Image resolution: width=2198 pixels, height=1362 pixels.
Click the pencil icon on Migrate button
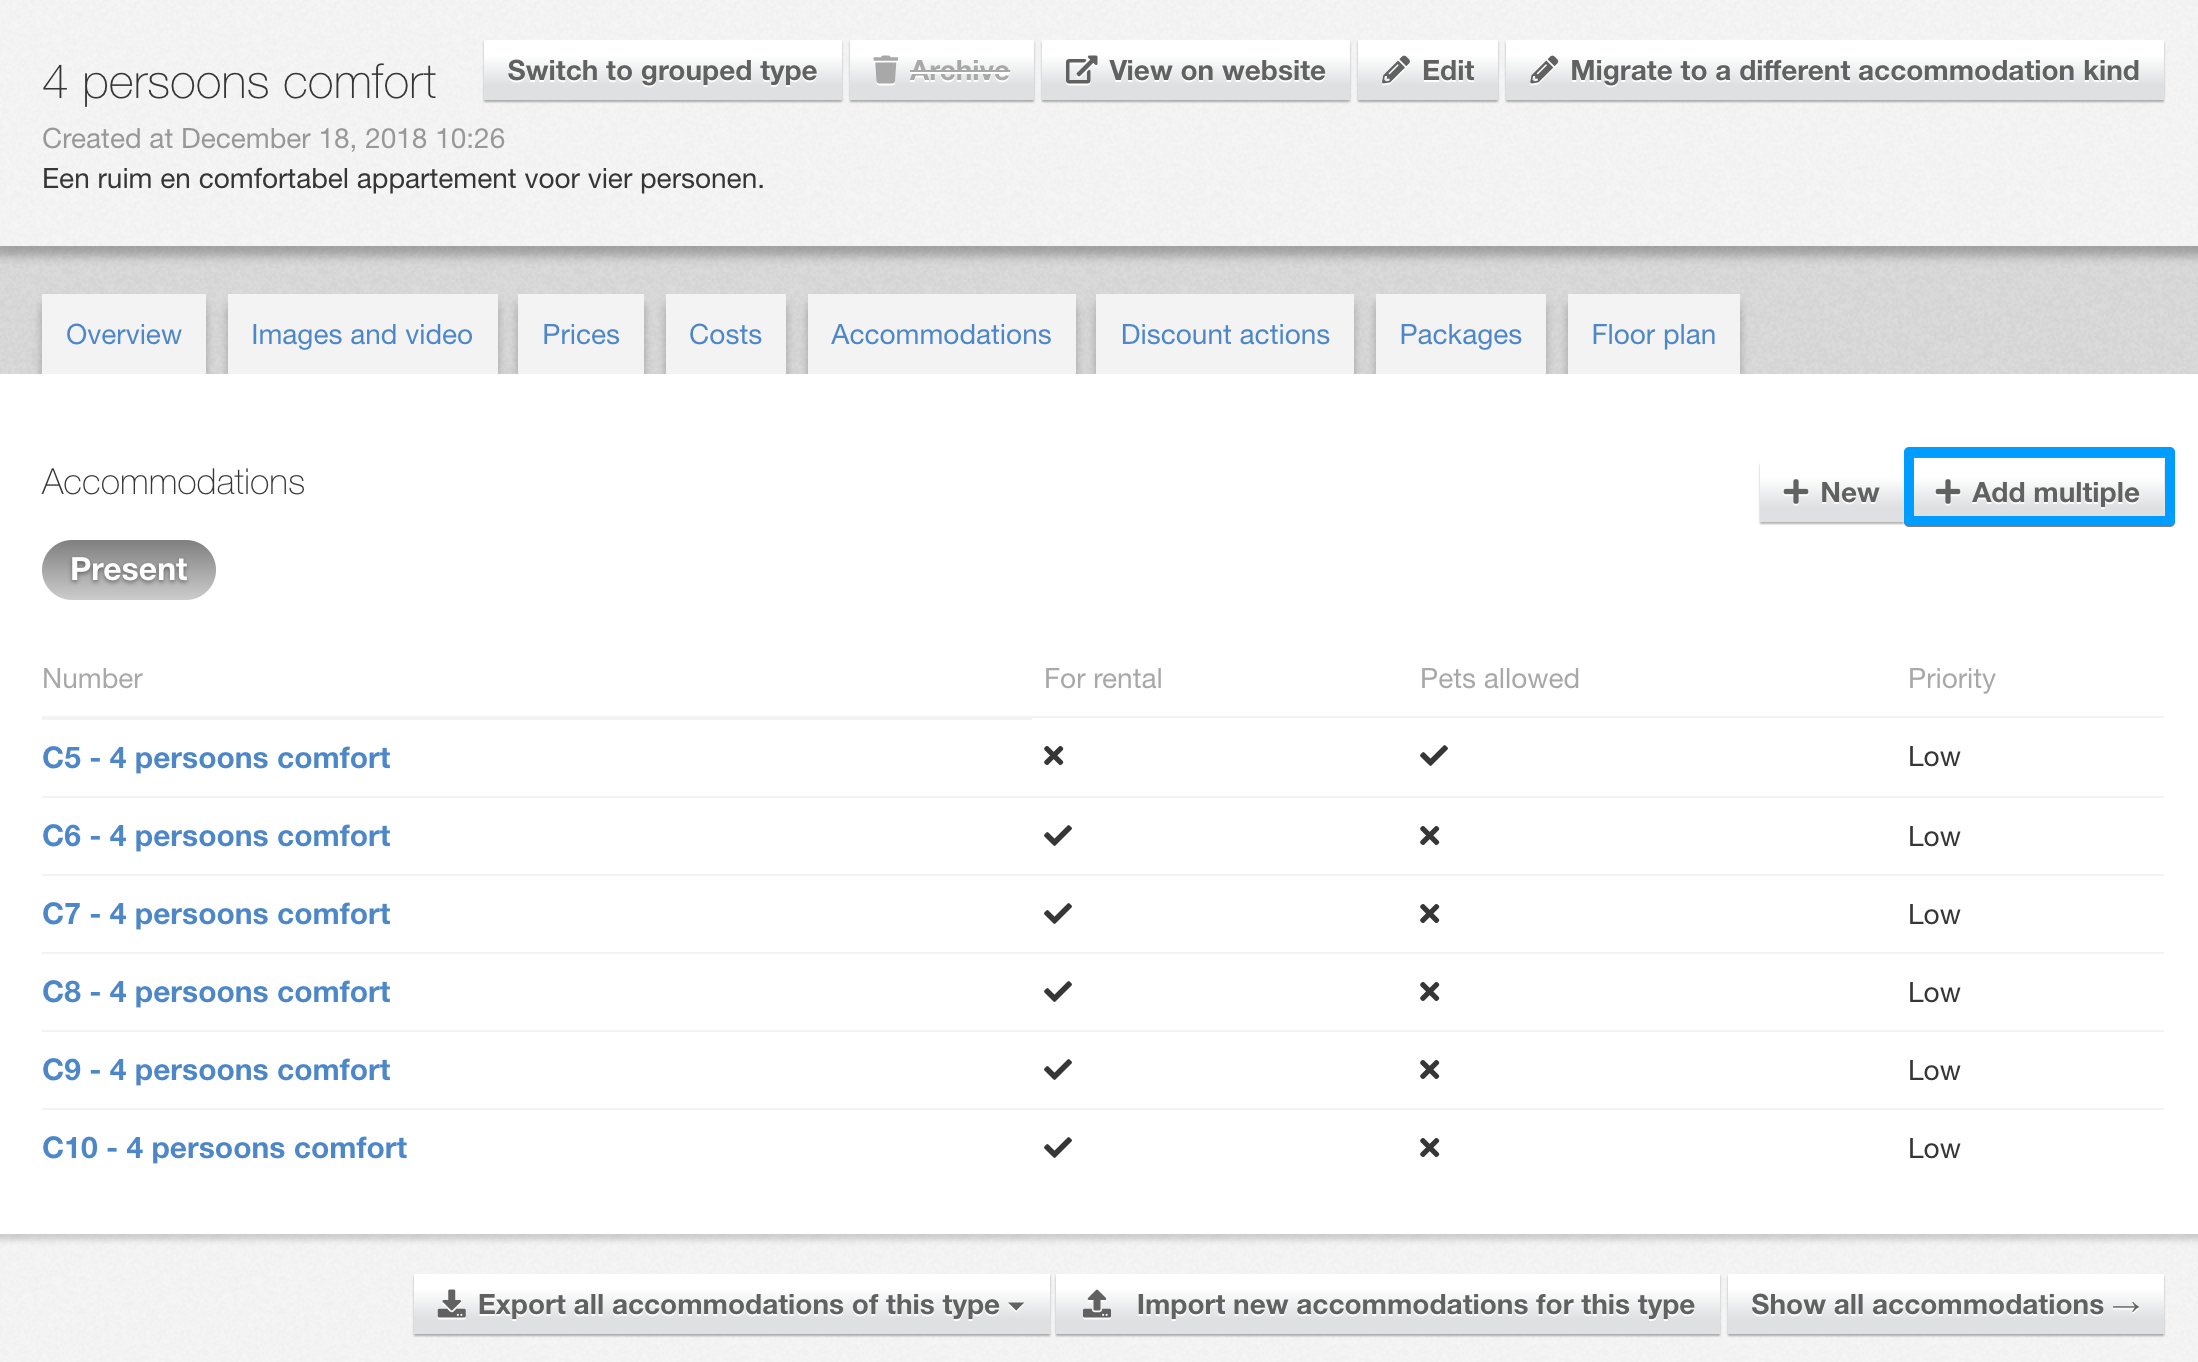[1543, 70]
